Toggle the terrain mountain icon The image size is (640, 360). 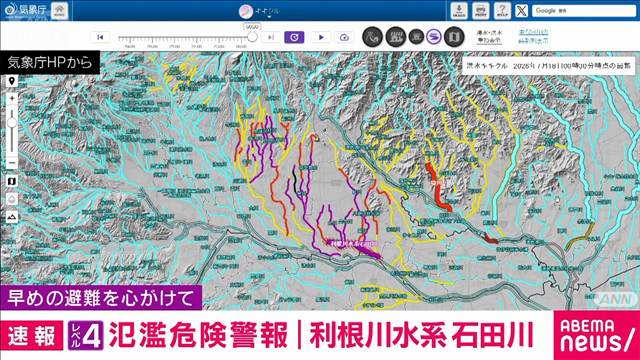point(12,217)
